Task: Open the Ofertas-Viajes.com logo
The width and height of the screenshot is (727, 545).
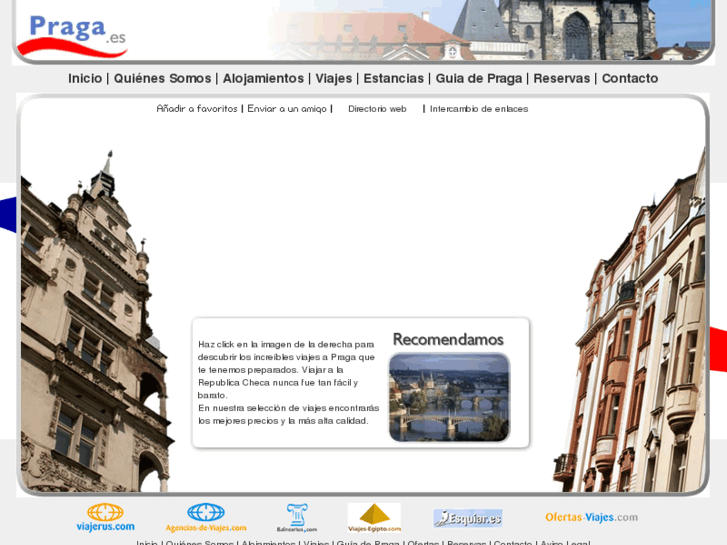Action: click(591, 517)
